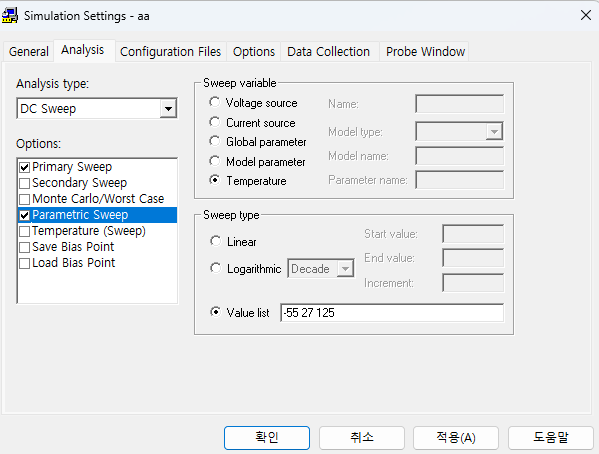This screenshot has width=599, height=454.
Task: Select the Global parameter radio button
Action: (x=215, y=141)
